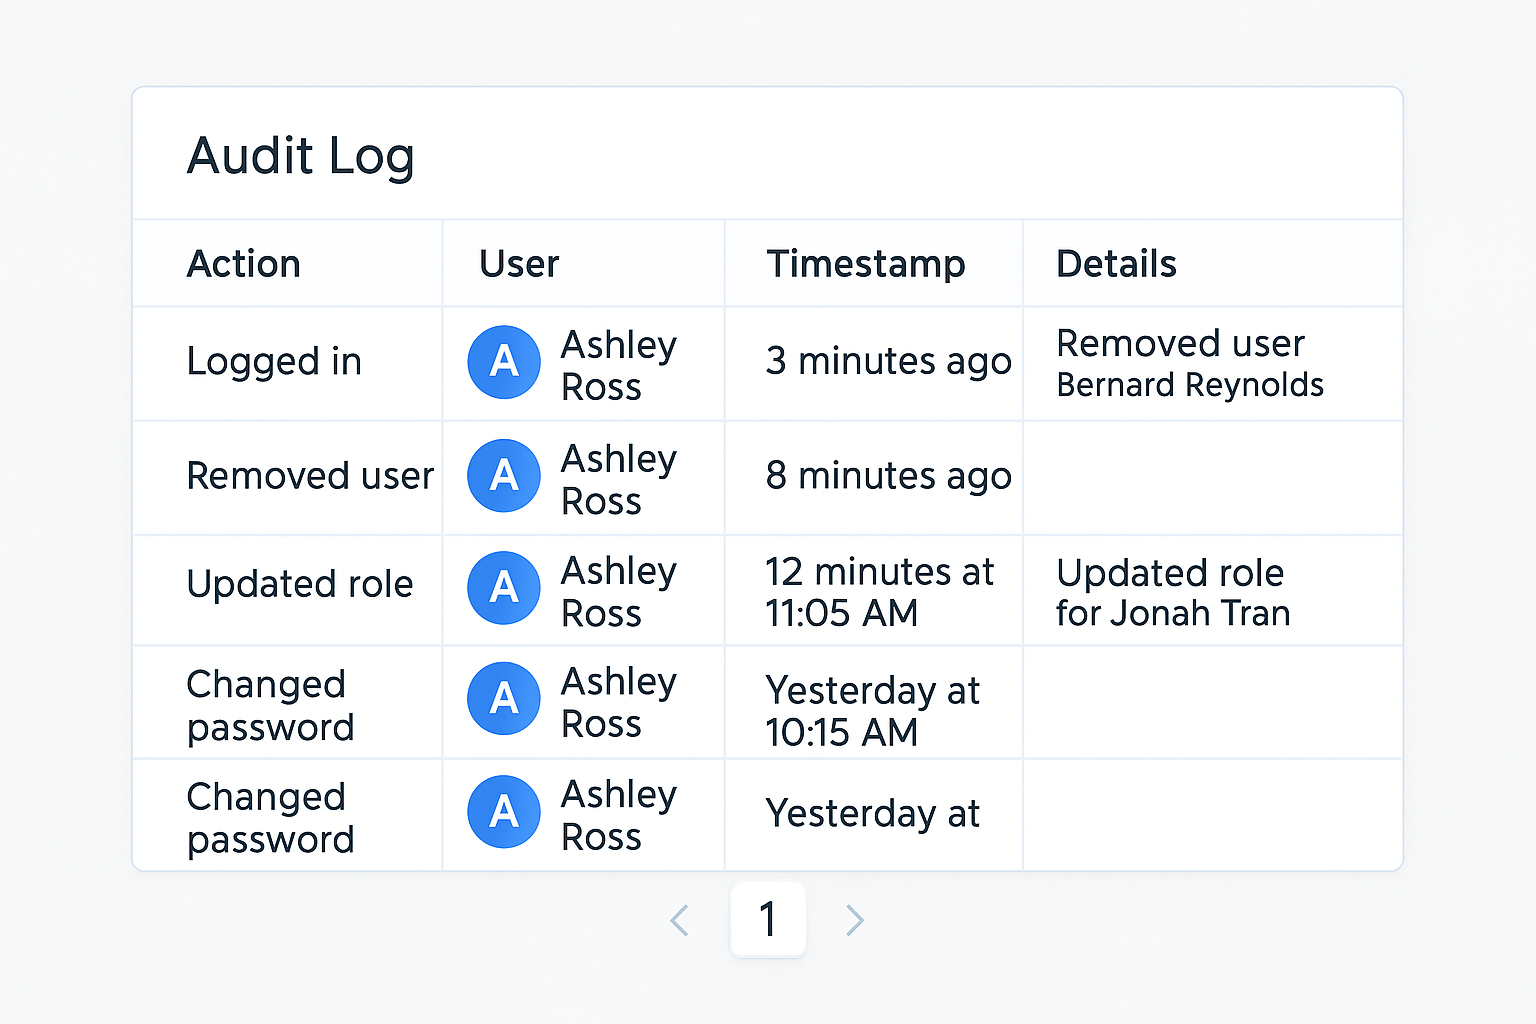Click Ashley Ross's avatar in the Logged in row
1536x1024 pixels.
pos(504,362)
